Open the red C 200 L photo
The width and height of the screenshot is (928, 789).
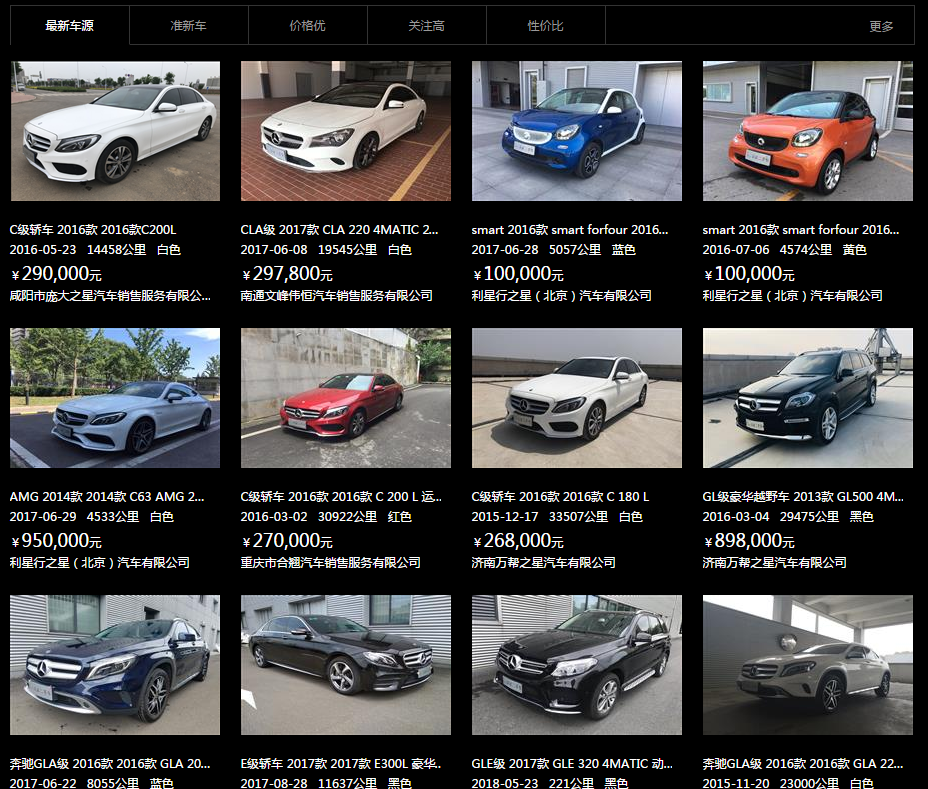pos(346,398)
